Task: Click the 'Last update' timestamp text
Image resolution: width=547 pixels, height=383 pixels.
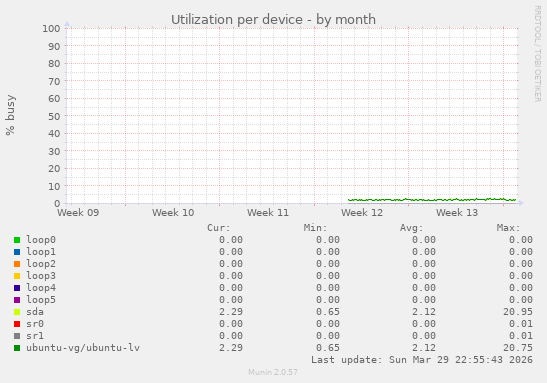Action: (x=422, y=360)
